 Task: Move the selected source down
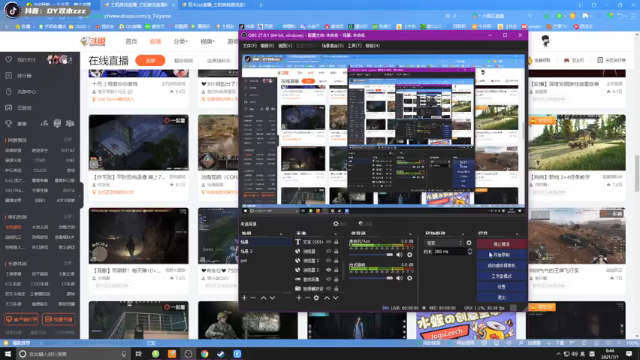tap(336, 298)
